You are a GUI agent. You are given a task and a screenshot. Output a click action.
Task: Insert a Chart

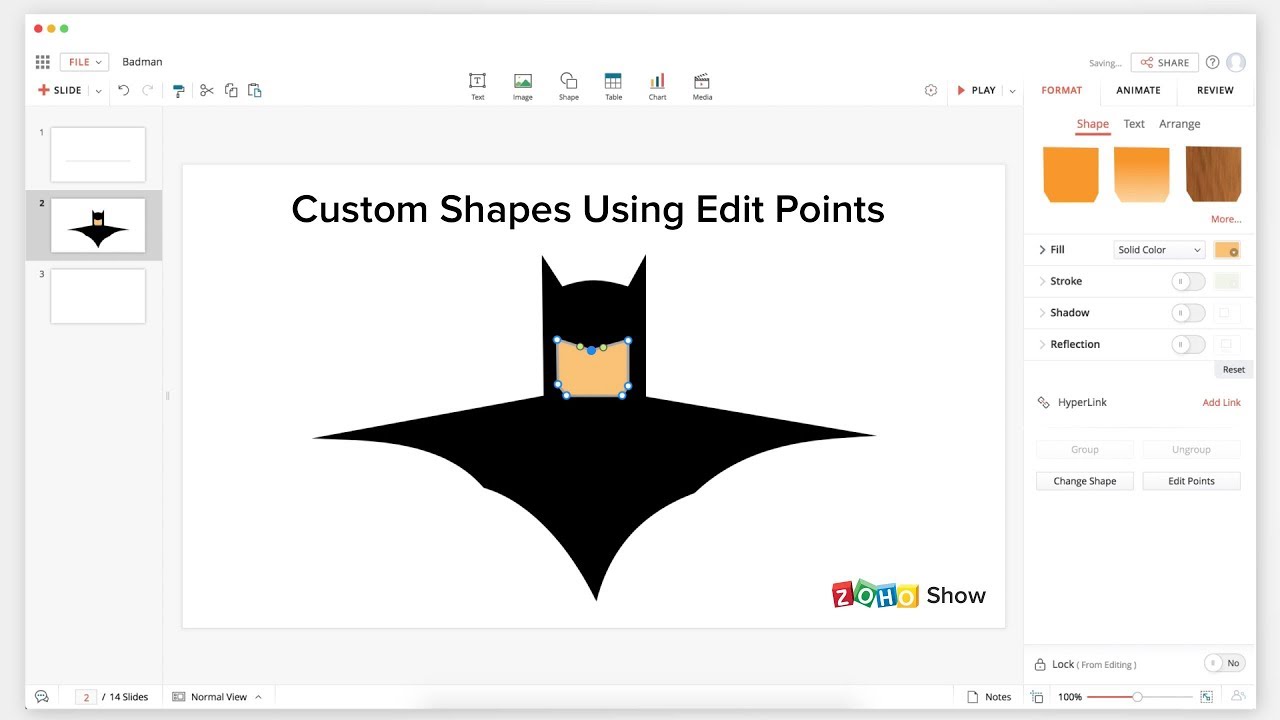tap(657, 86)
